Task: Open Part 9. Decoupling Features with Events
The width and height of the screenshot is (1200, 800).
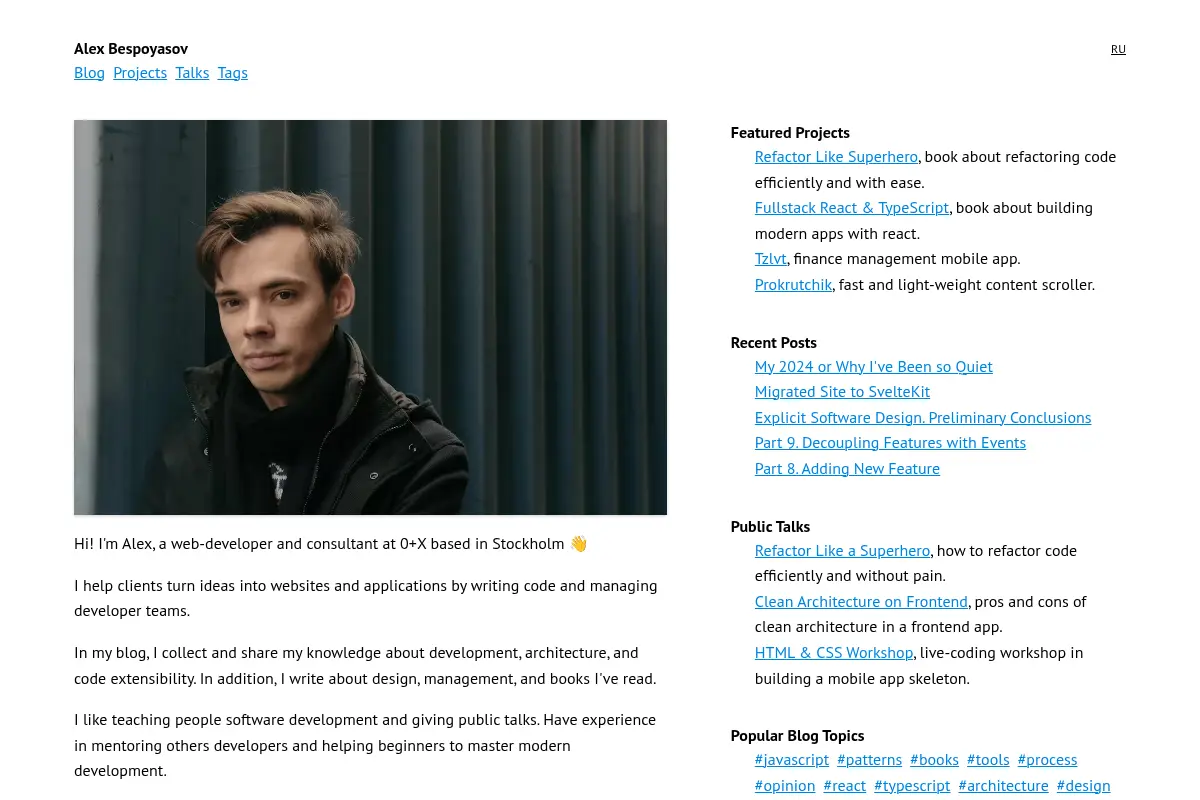Action: (x=890, y=443)
